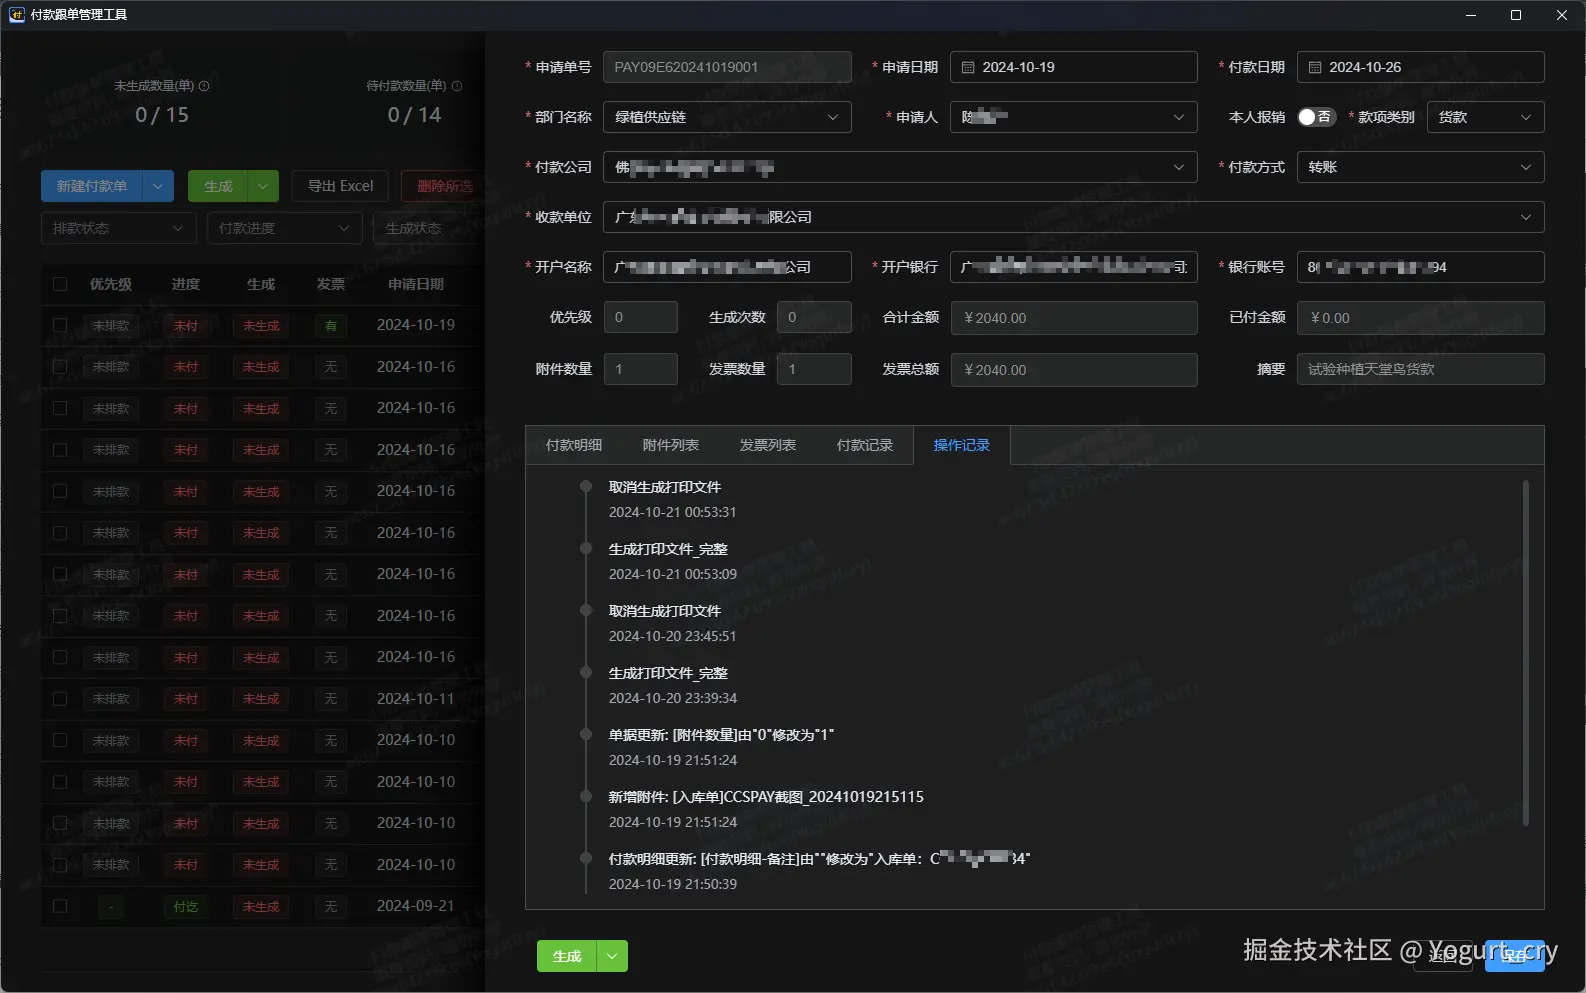
Task: Click the 摘要 field reading 试验种植天堂鸟货款
Action: click(1420, 369)
